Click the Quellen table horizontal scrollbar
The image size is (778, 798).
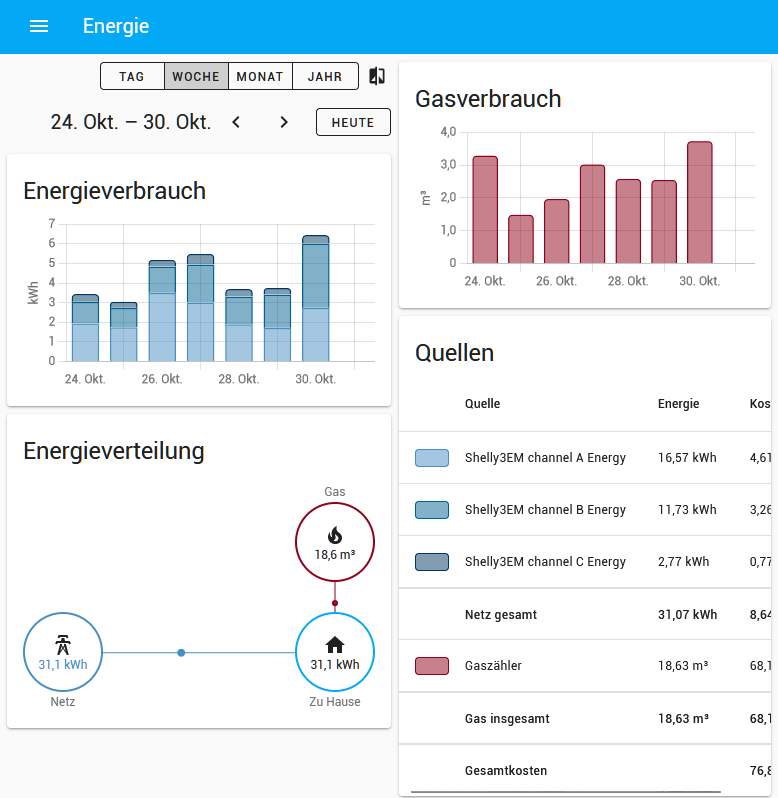click(x=566, y=792)
